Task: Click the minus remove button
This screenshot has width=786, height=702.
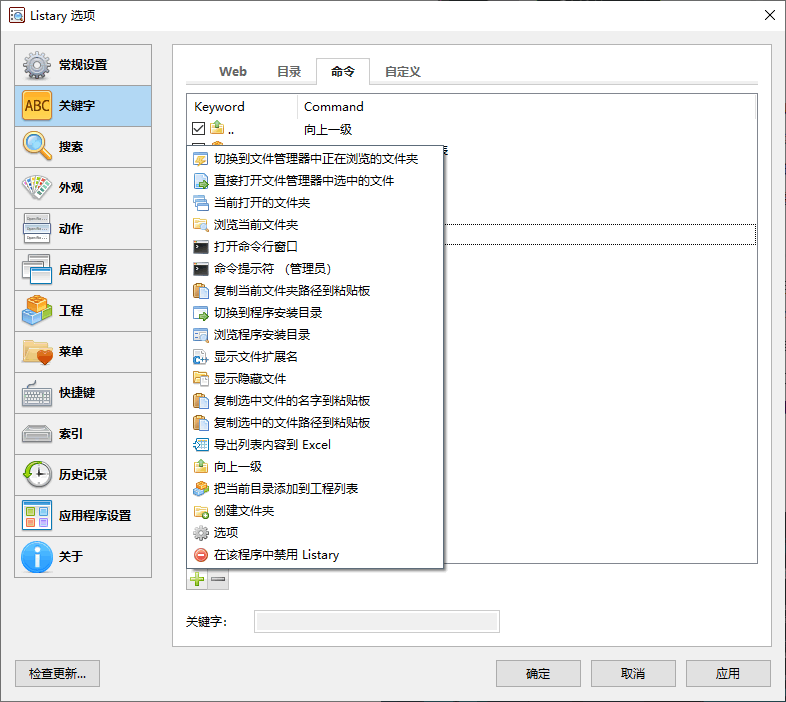Action: tap(218, 580)
